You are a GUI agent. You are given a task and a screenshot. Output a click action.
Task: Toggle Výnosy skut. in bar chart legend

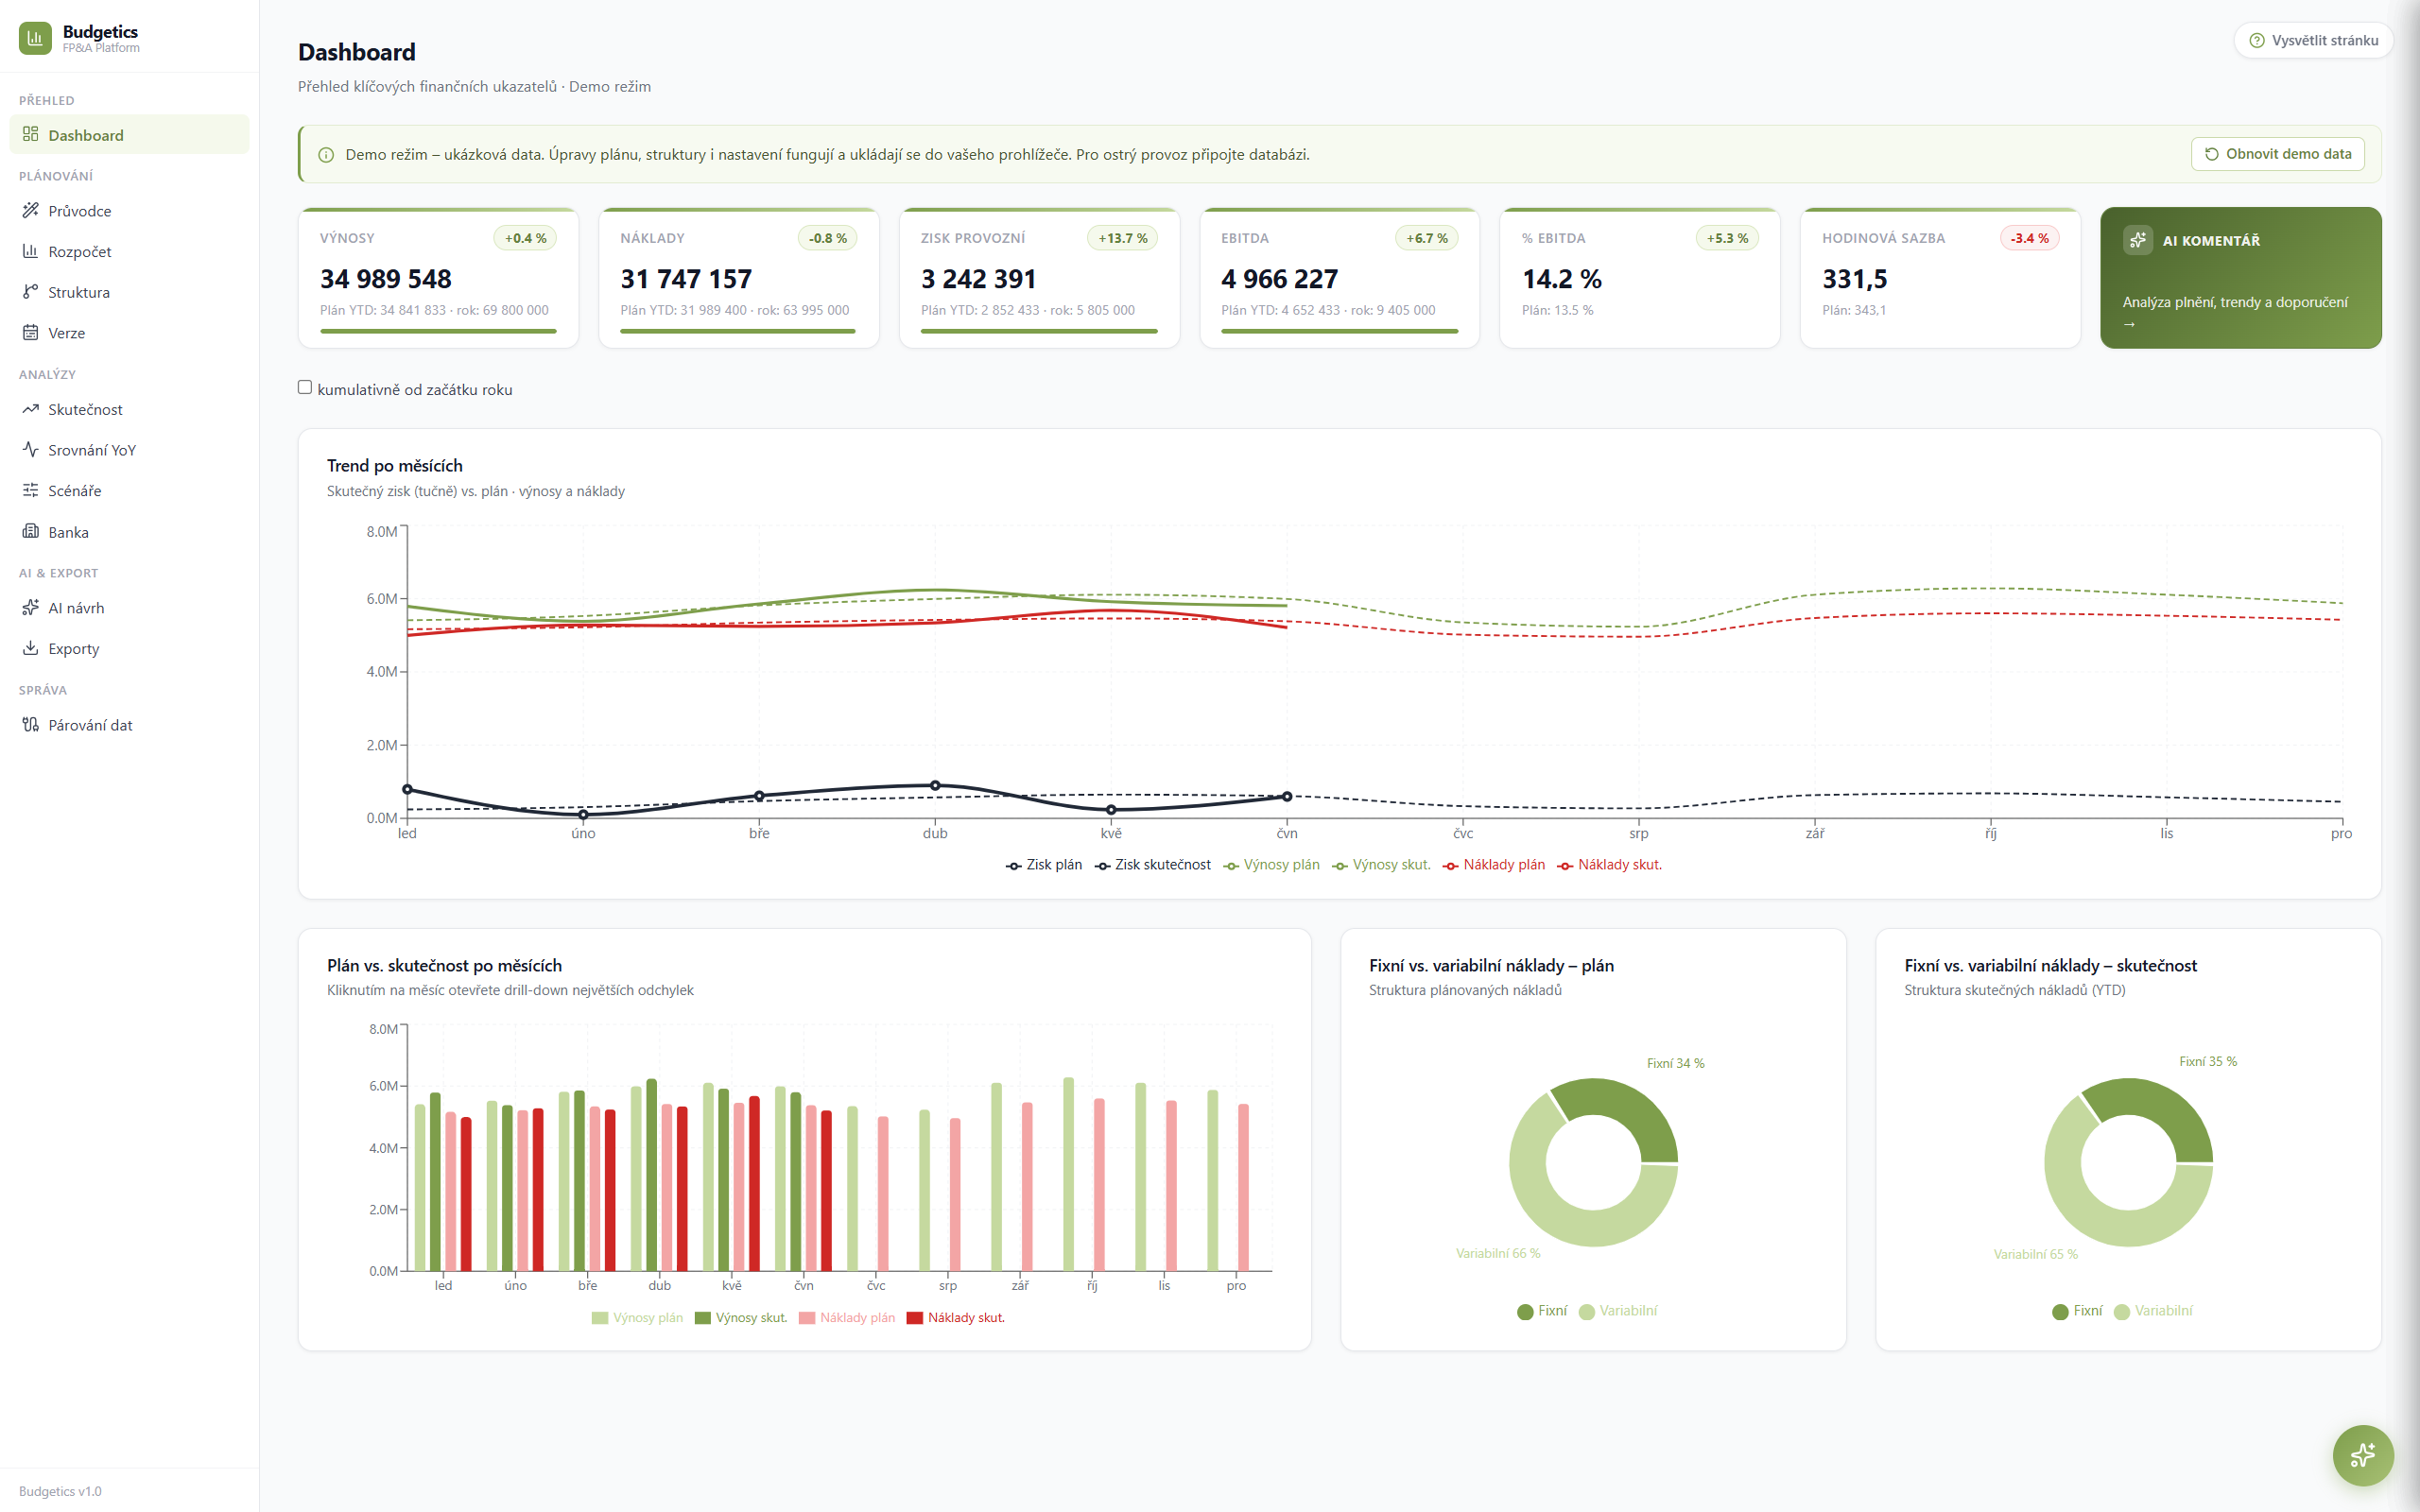pos(741,1318)
